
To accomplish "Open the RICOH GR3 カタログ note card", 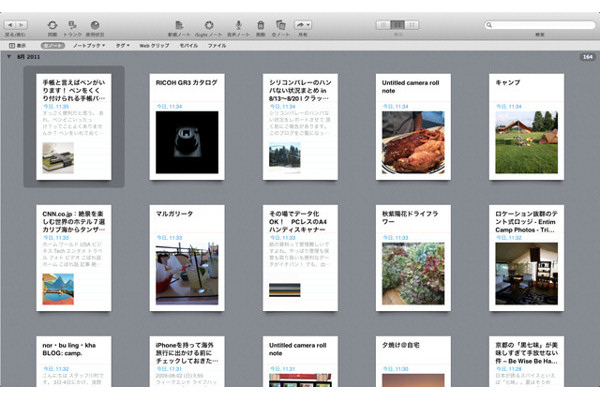I will [185, 126].
